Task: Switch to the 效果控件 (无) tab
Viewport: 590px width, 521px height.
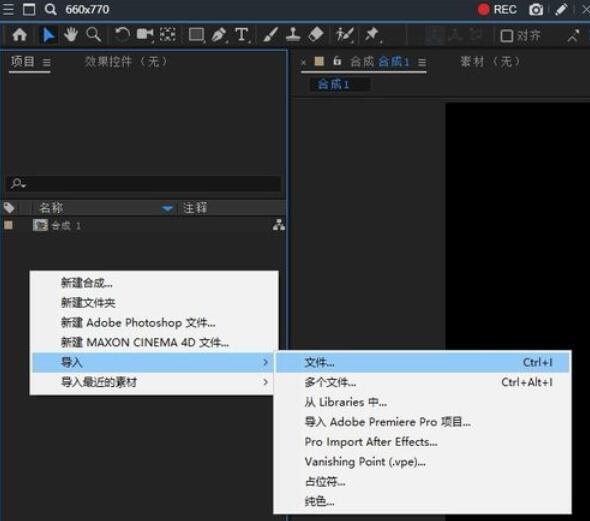Action: [x=126, y=61]
